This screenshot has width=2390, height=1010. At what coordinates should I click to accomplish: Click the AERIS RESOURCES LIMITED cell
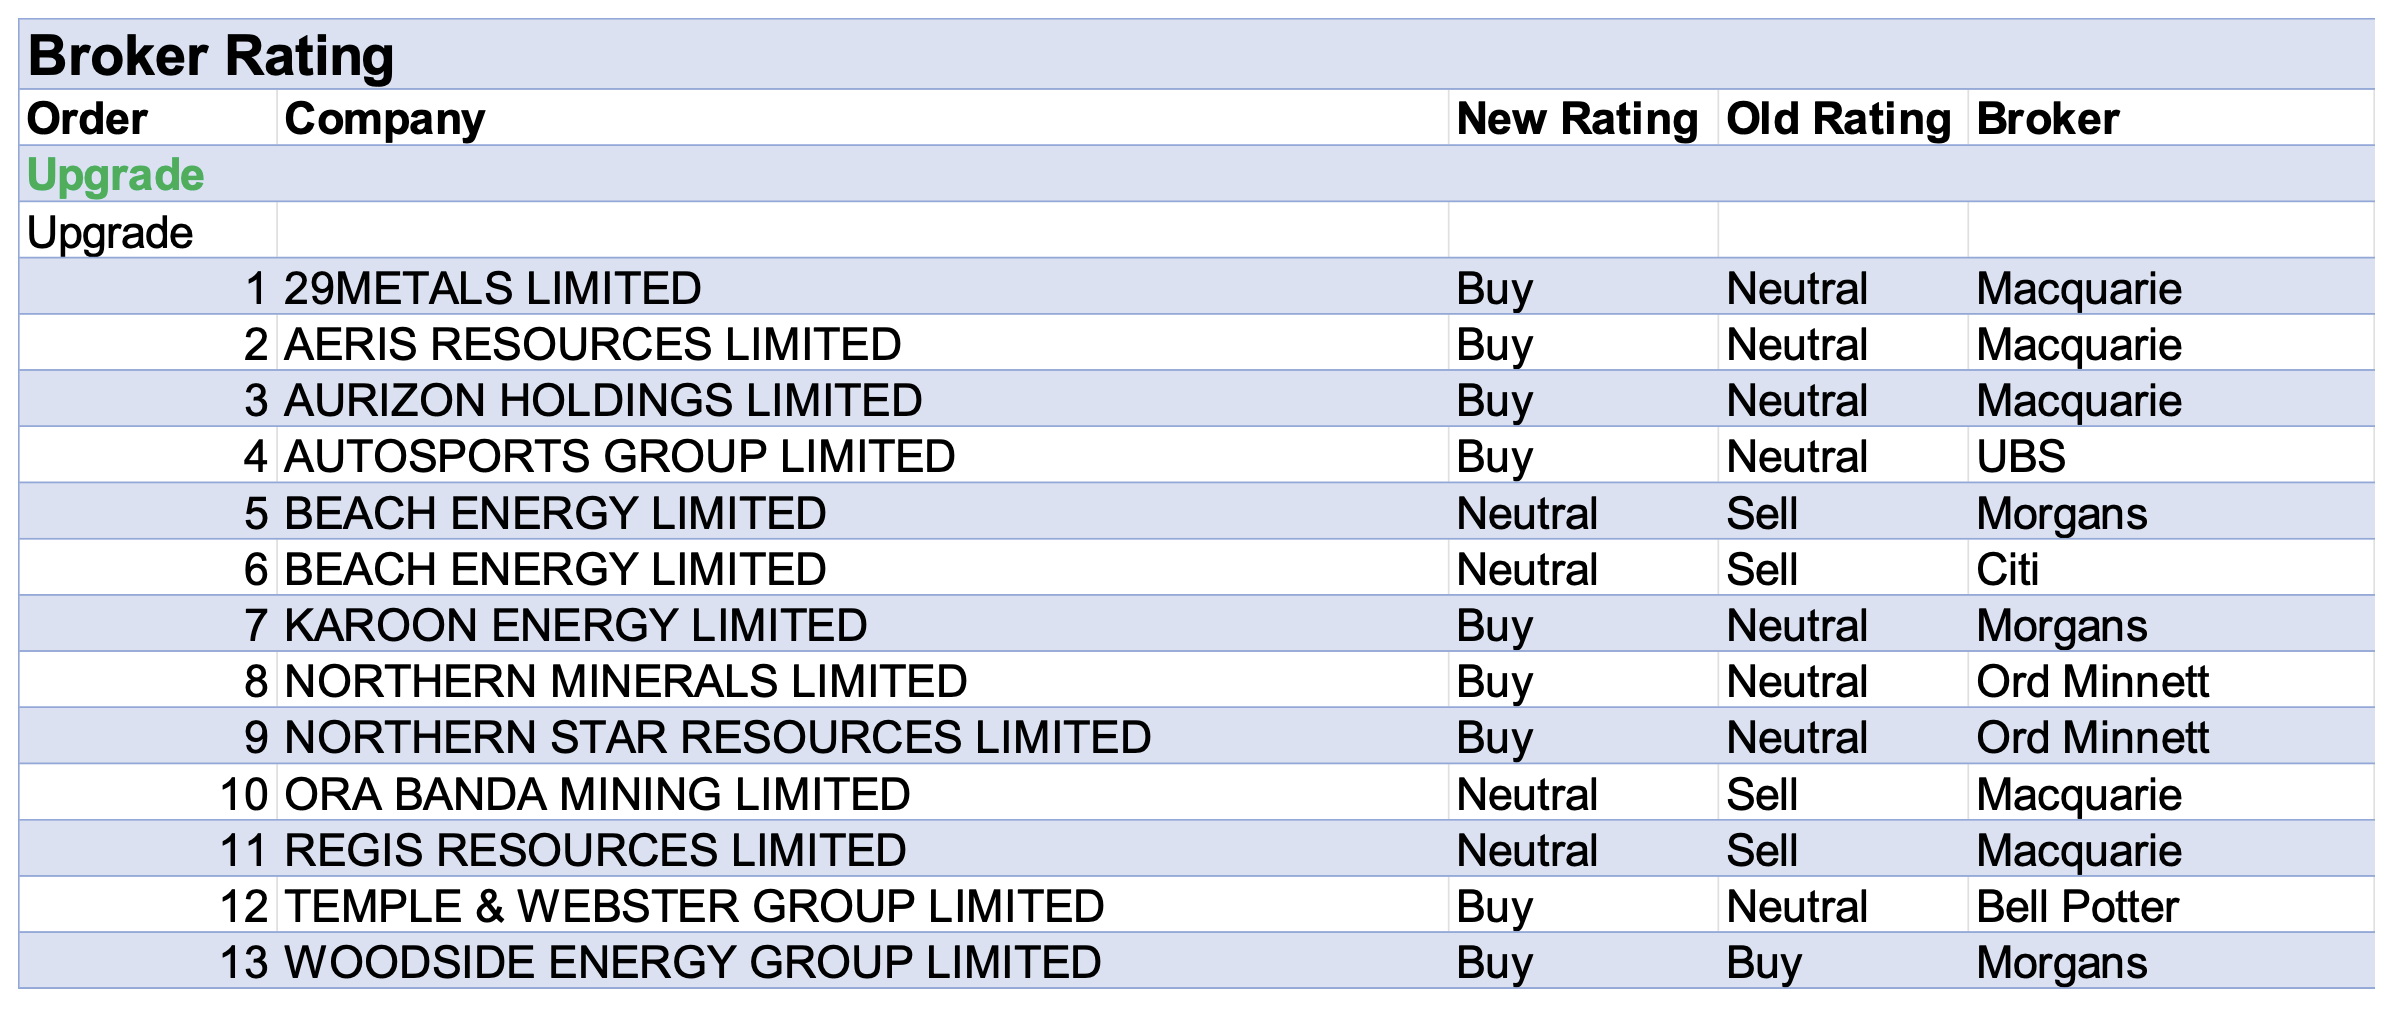592,344
